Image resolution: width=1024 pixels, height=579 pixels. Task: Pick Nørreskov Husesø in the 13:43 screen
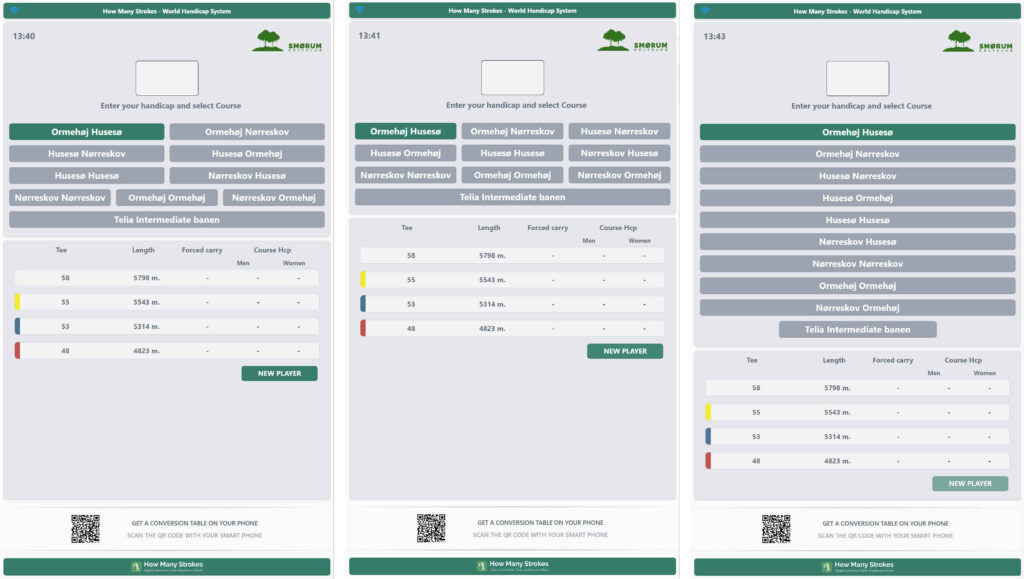tap(857, 242)
